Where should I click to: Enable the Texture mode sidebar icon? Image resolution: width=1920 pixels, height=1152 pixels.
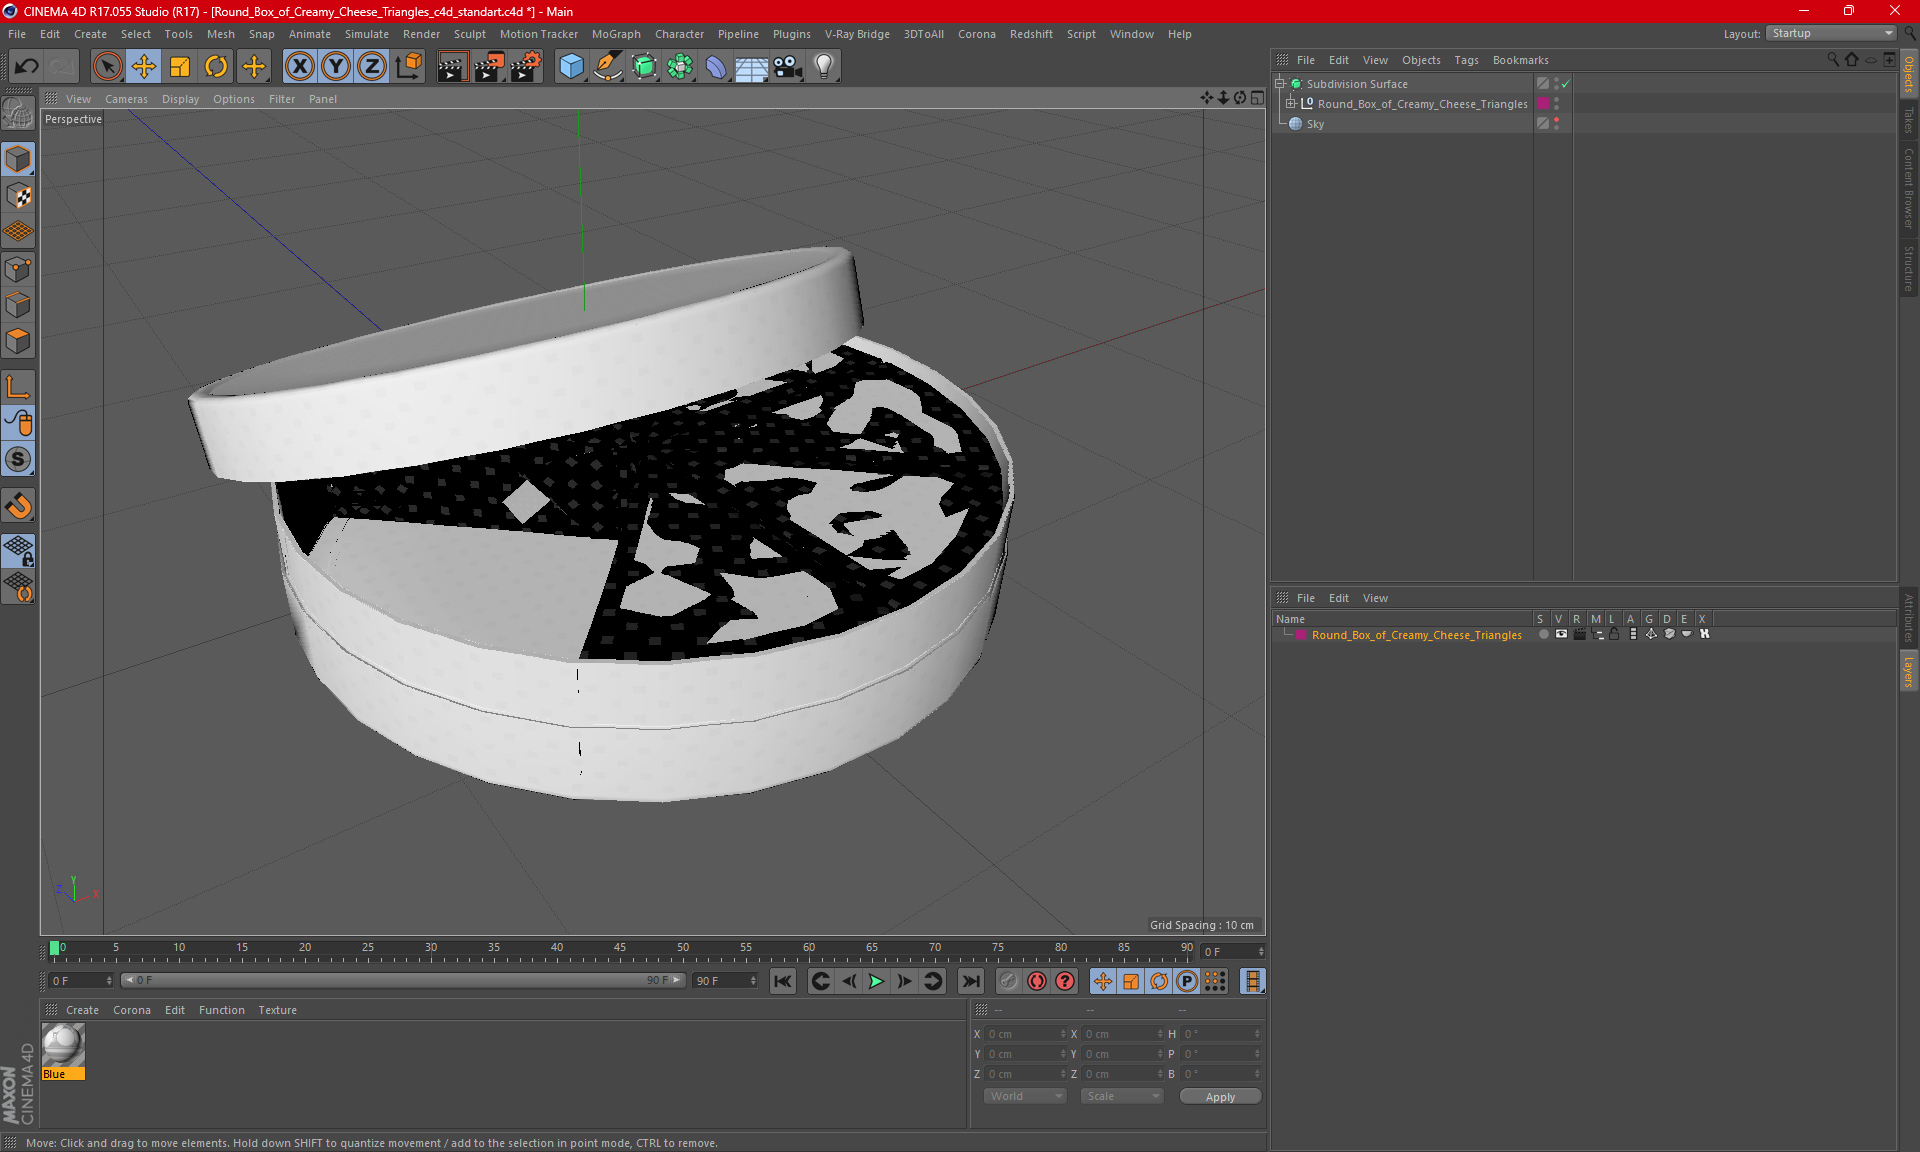coord(19,196)
